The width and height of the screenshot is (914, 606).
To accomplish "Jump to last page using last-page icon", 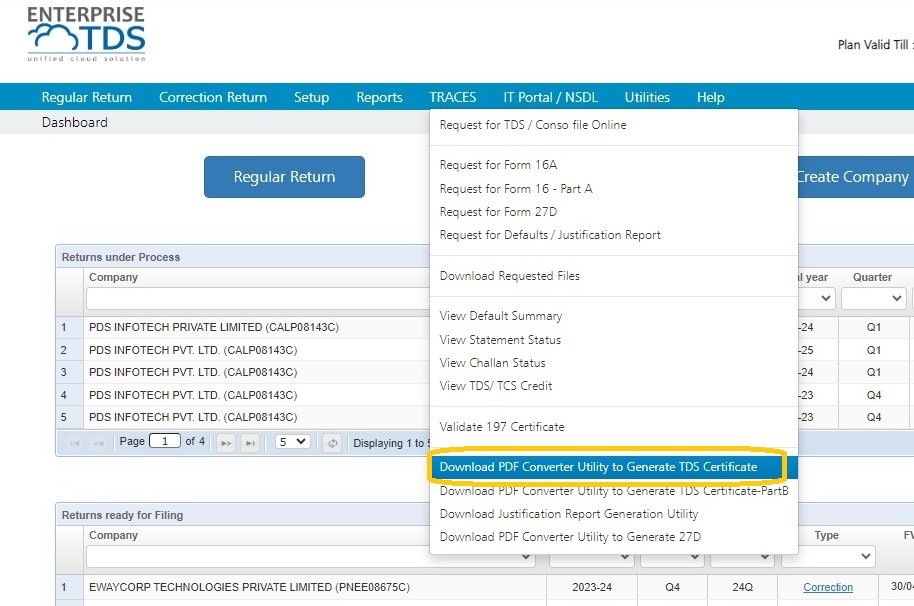I will pos(250,442).
